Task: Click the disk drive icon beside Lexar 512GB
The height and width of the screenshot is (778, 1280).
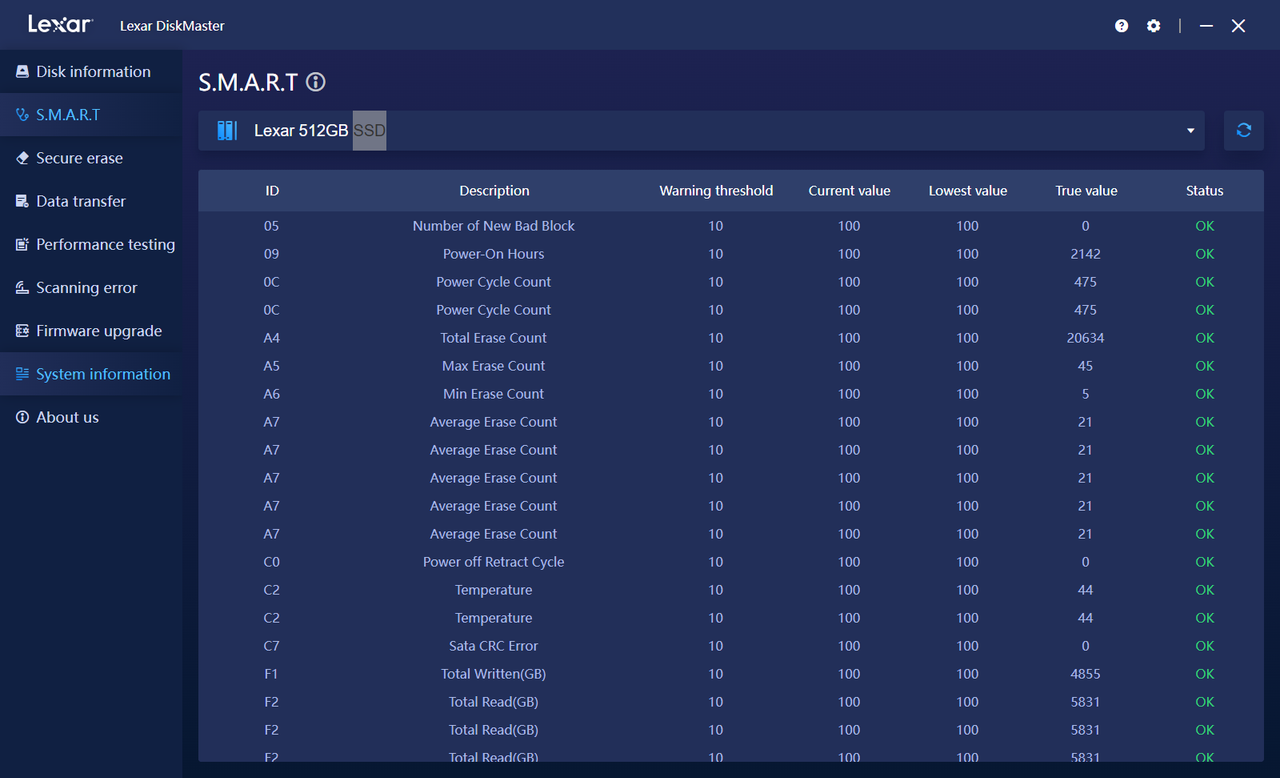Action: tap(227, 130)
